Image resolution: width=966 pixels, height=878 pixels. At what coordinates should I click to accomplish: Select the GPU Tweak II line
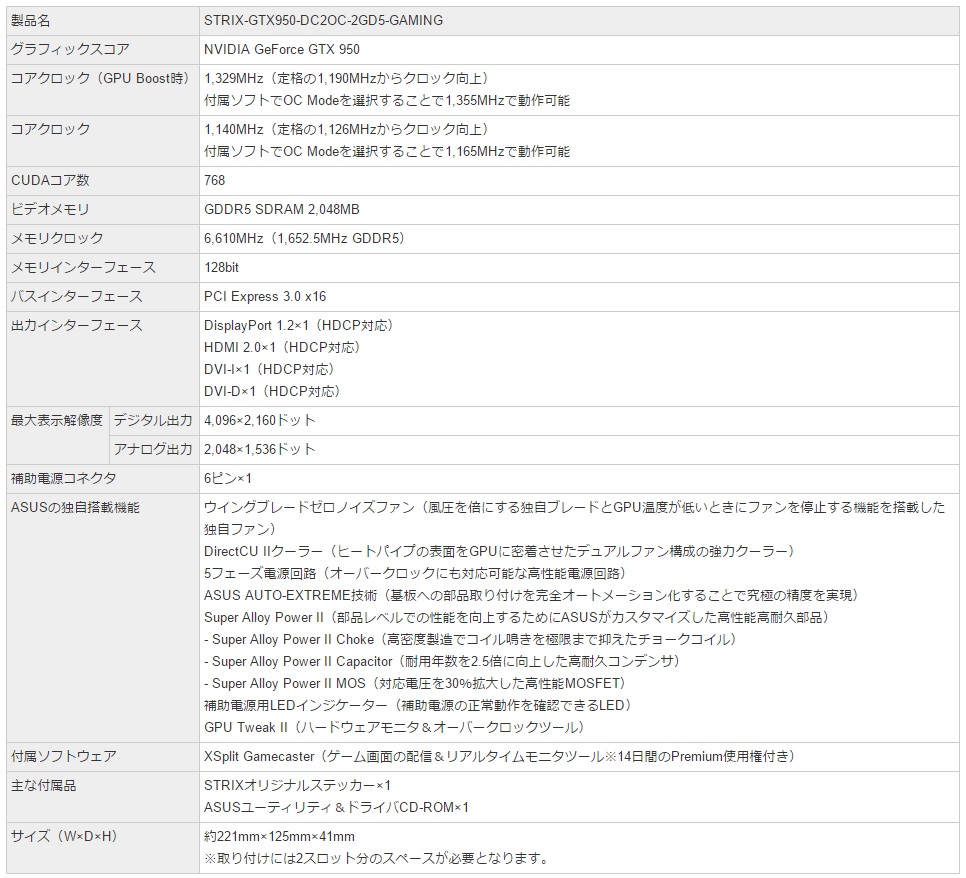(395, 727)
